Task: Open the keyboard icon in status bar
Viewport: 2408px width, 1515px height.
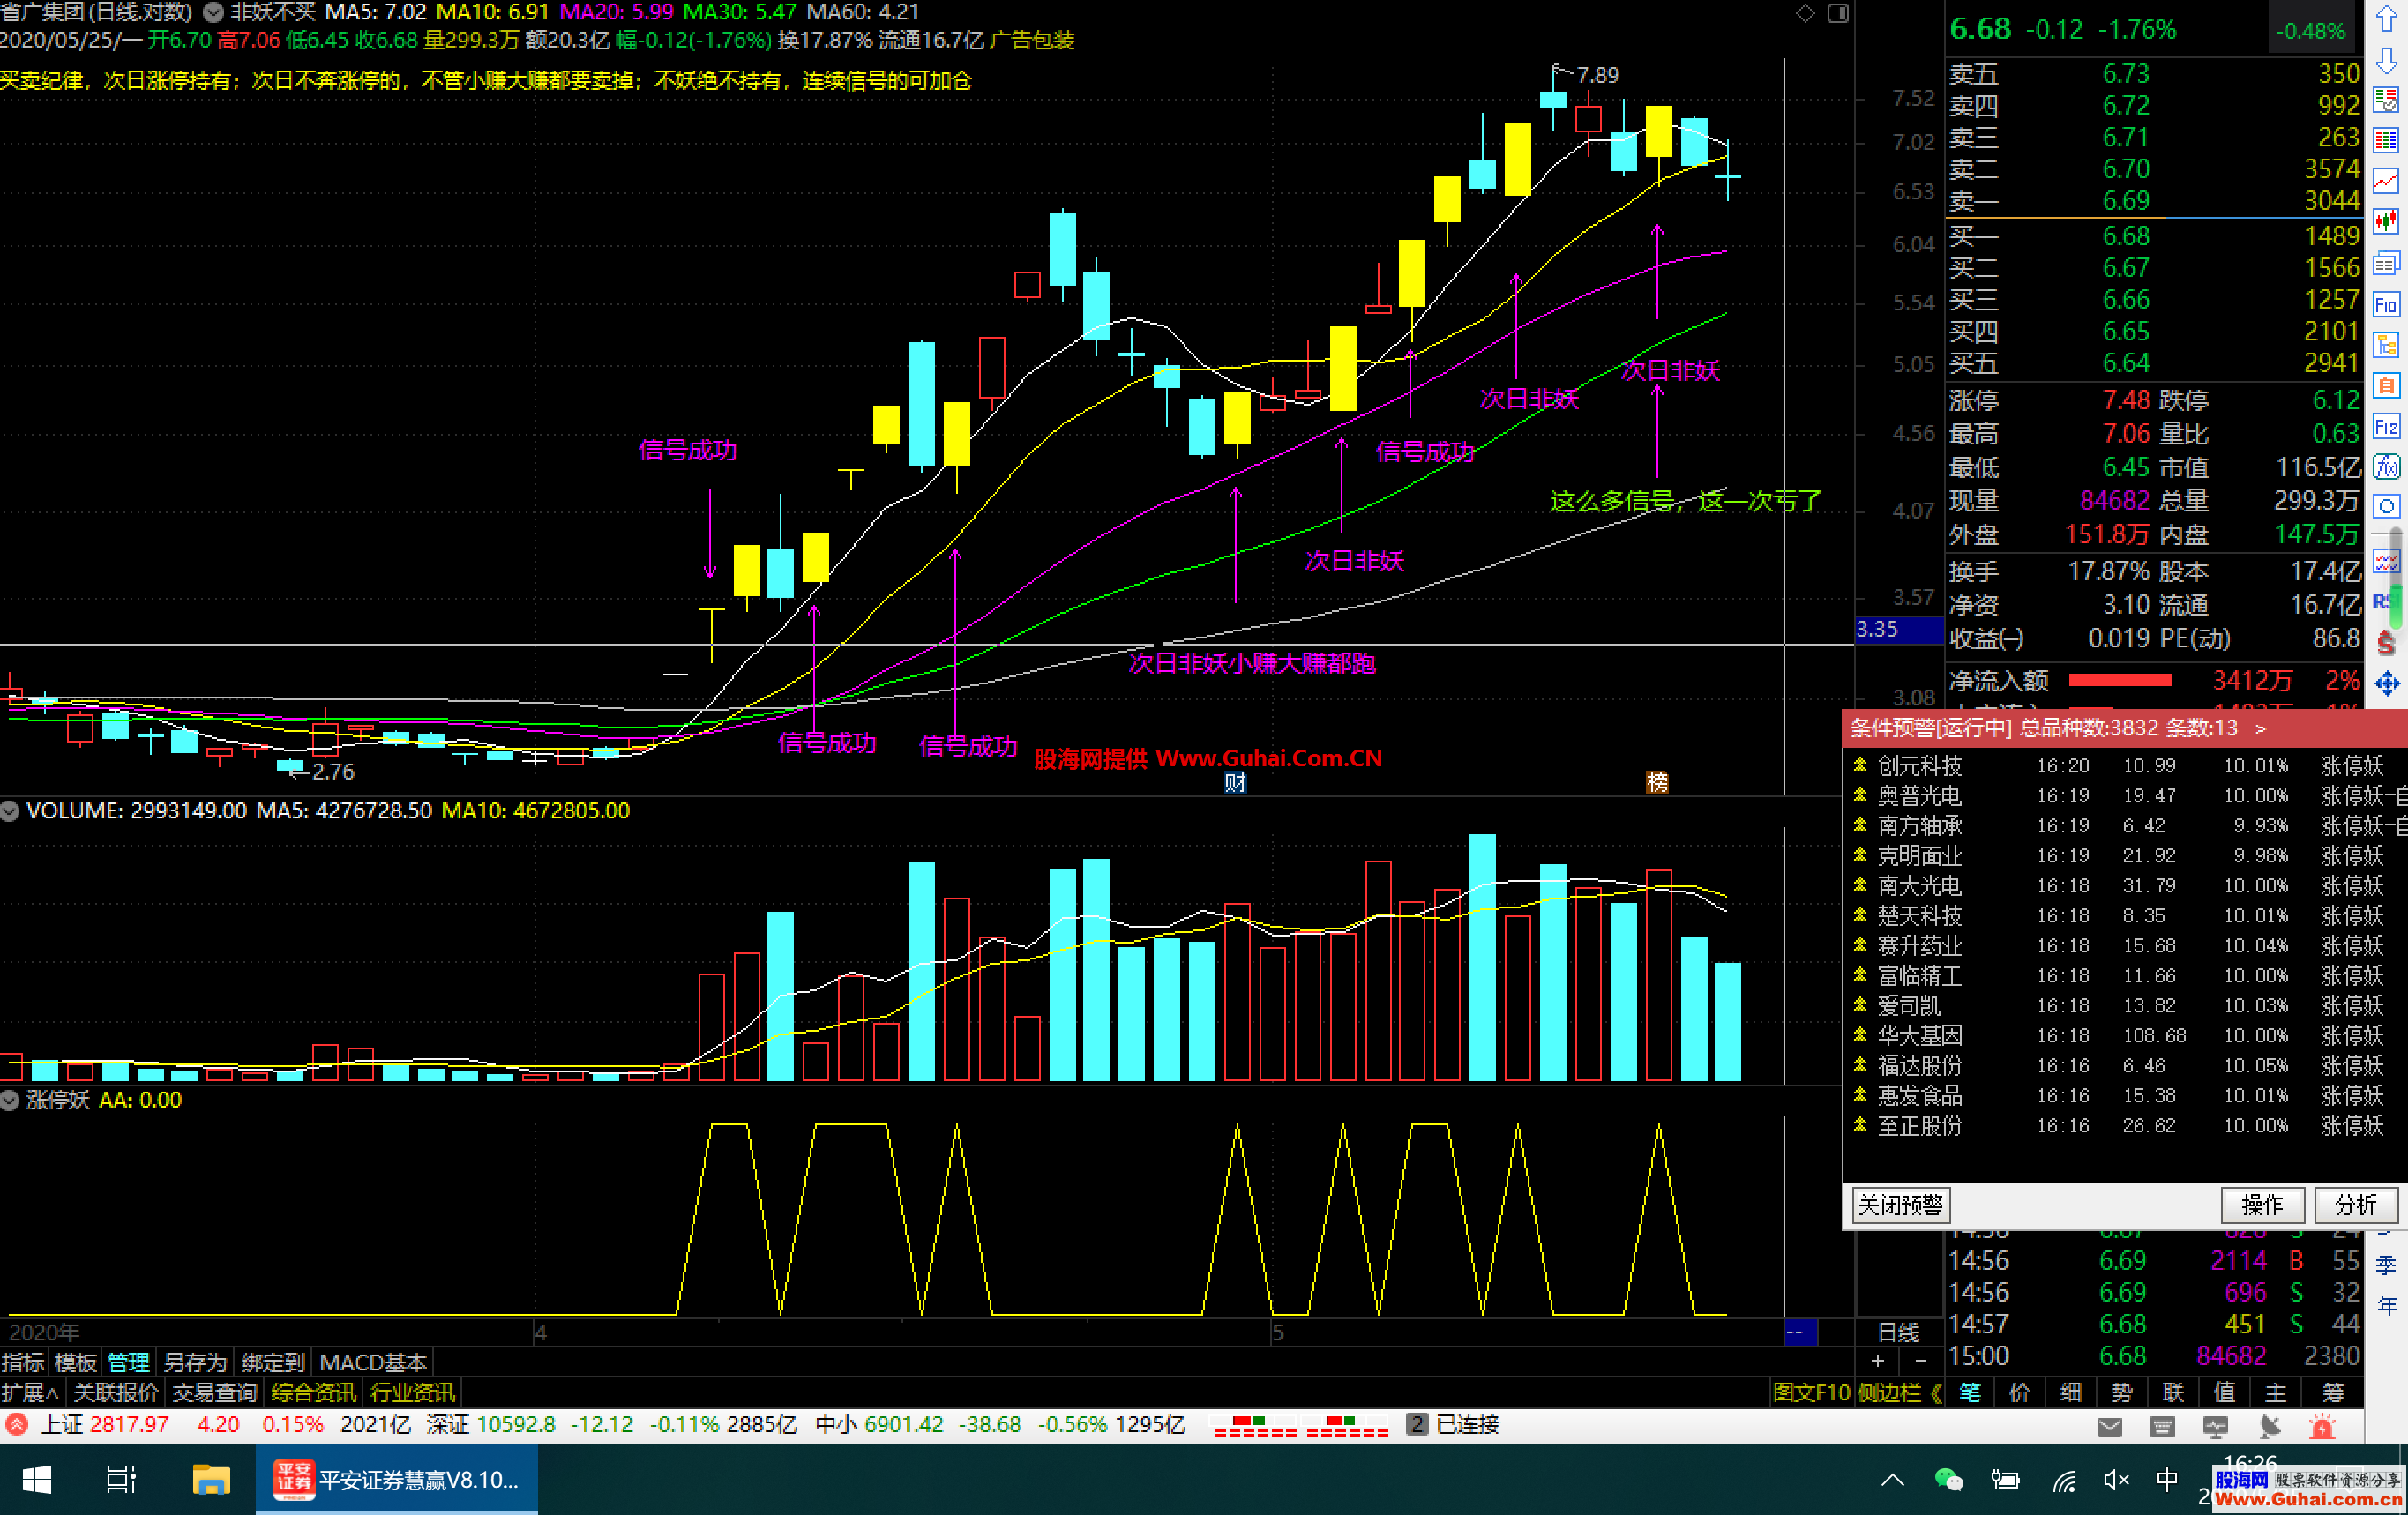Action: (2162, 1427)
